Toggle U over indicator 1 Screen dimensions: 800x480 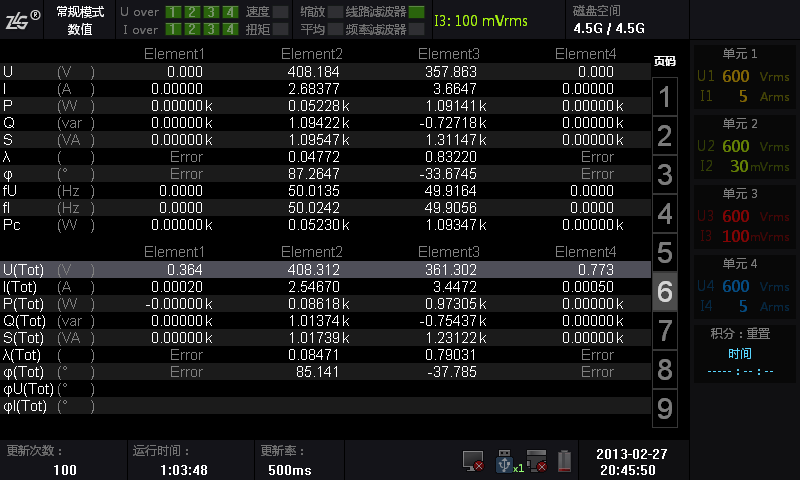point(173,12)
